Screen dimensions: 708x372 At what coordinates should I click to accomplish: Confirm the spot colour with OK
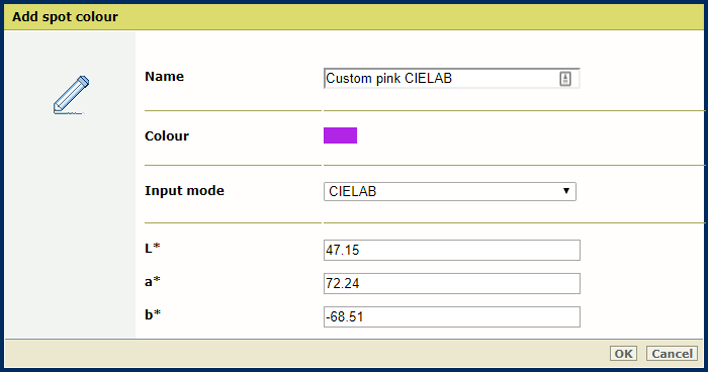[x=623, y=353]
